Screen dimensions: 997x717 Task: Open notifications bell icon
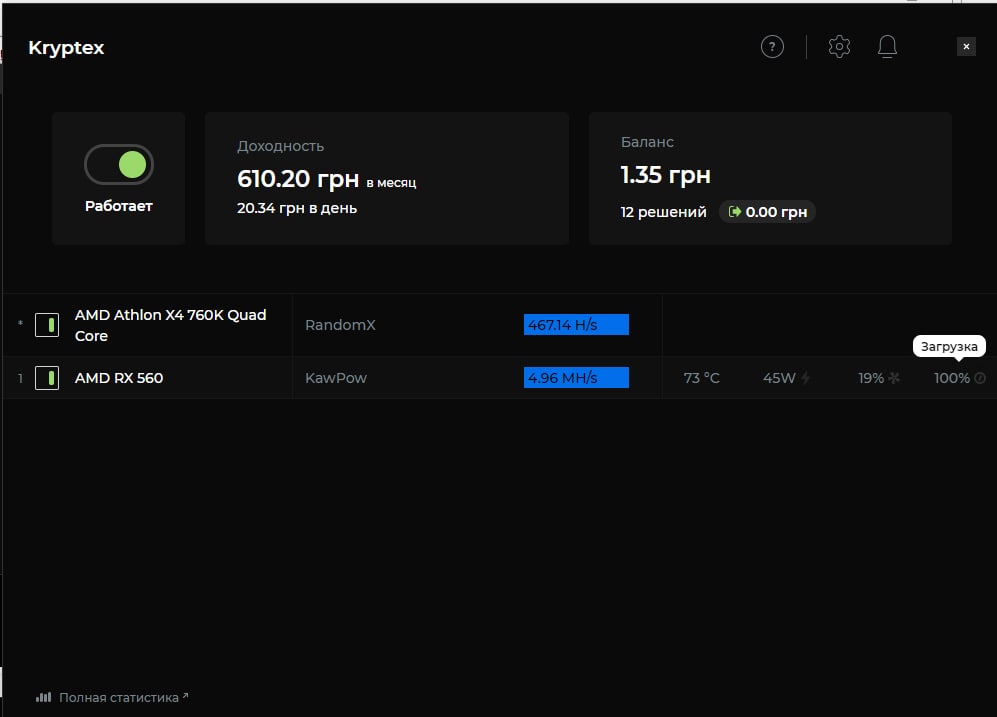click(x=887, y=46)
